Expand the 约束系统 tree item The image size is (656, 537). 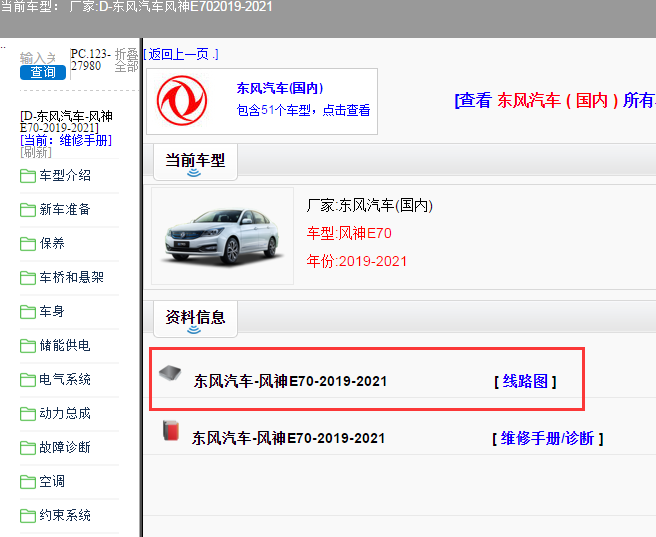click(65, 516)
